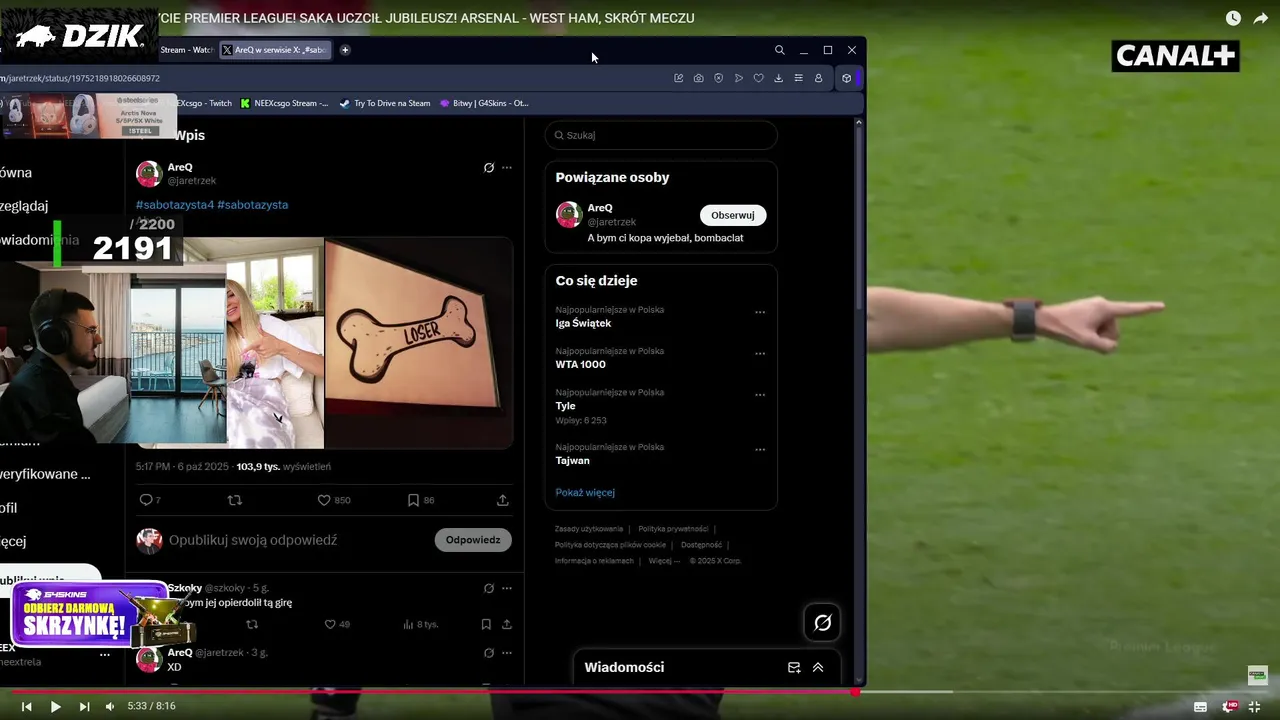Viewport: 1280px width, 720px height.
Task: Switch to the Stream - Watch tab
Action: click(x=187, y=50)
